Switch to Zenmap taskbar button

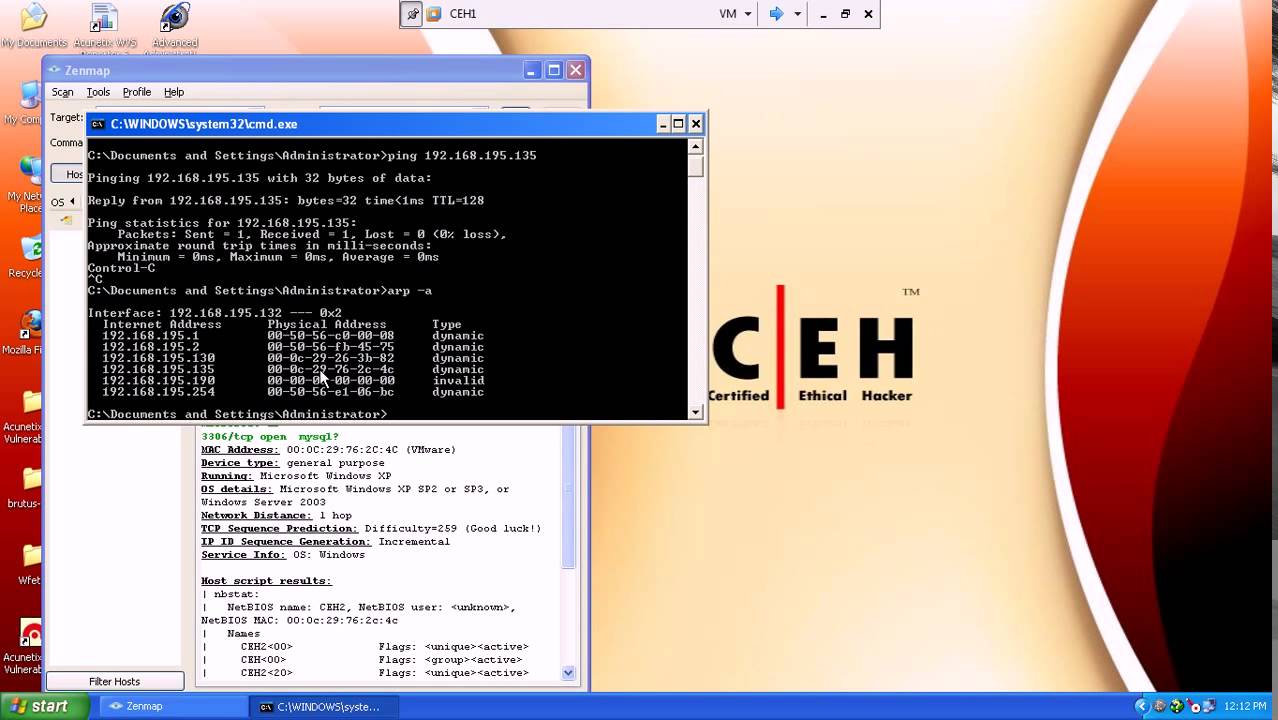pos(173,706)
